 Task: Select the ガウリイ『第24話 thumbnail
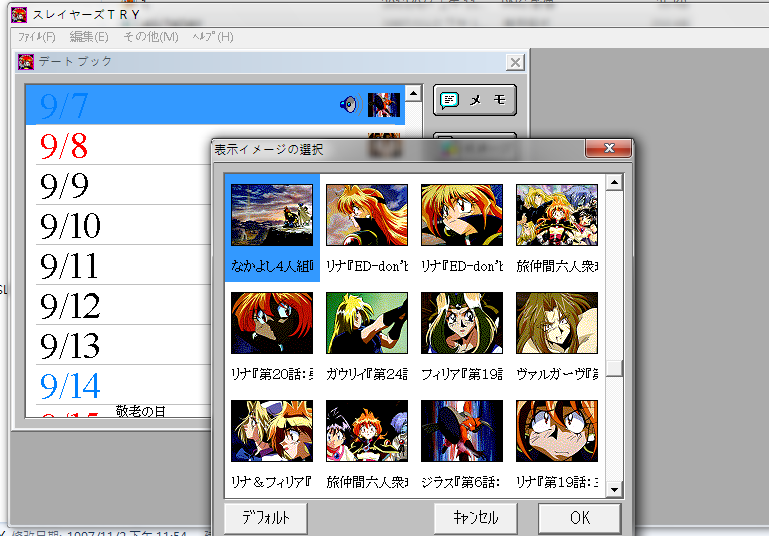pos(367,323)
